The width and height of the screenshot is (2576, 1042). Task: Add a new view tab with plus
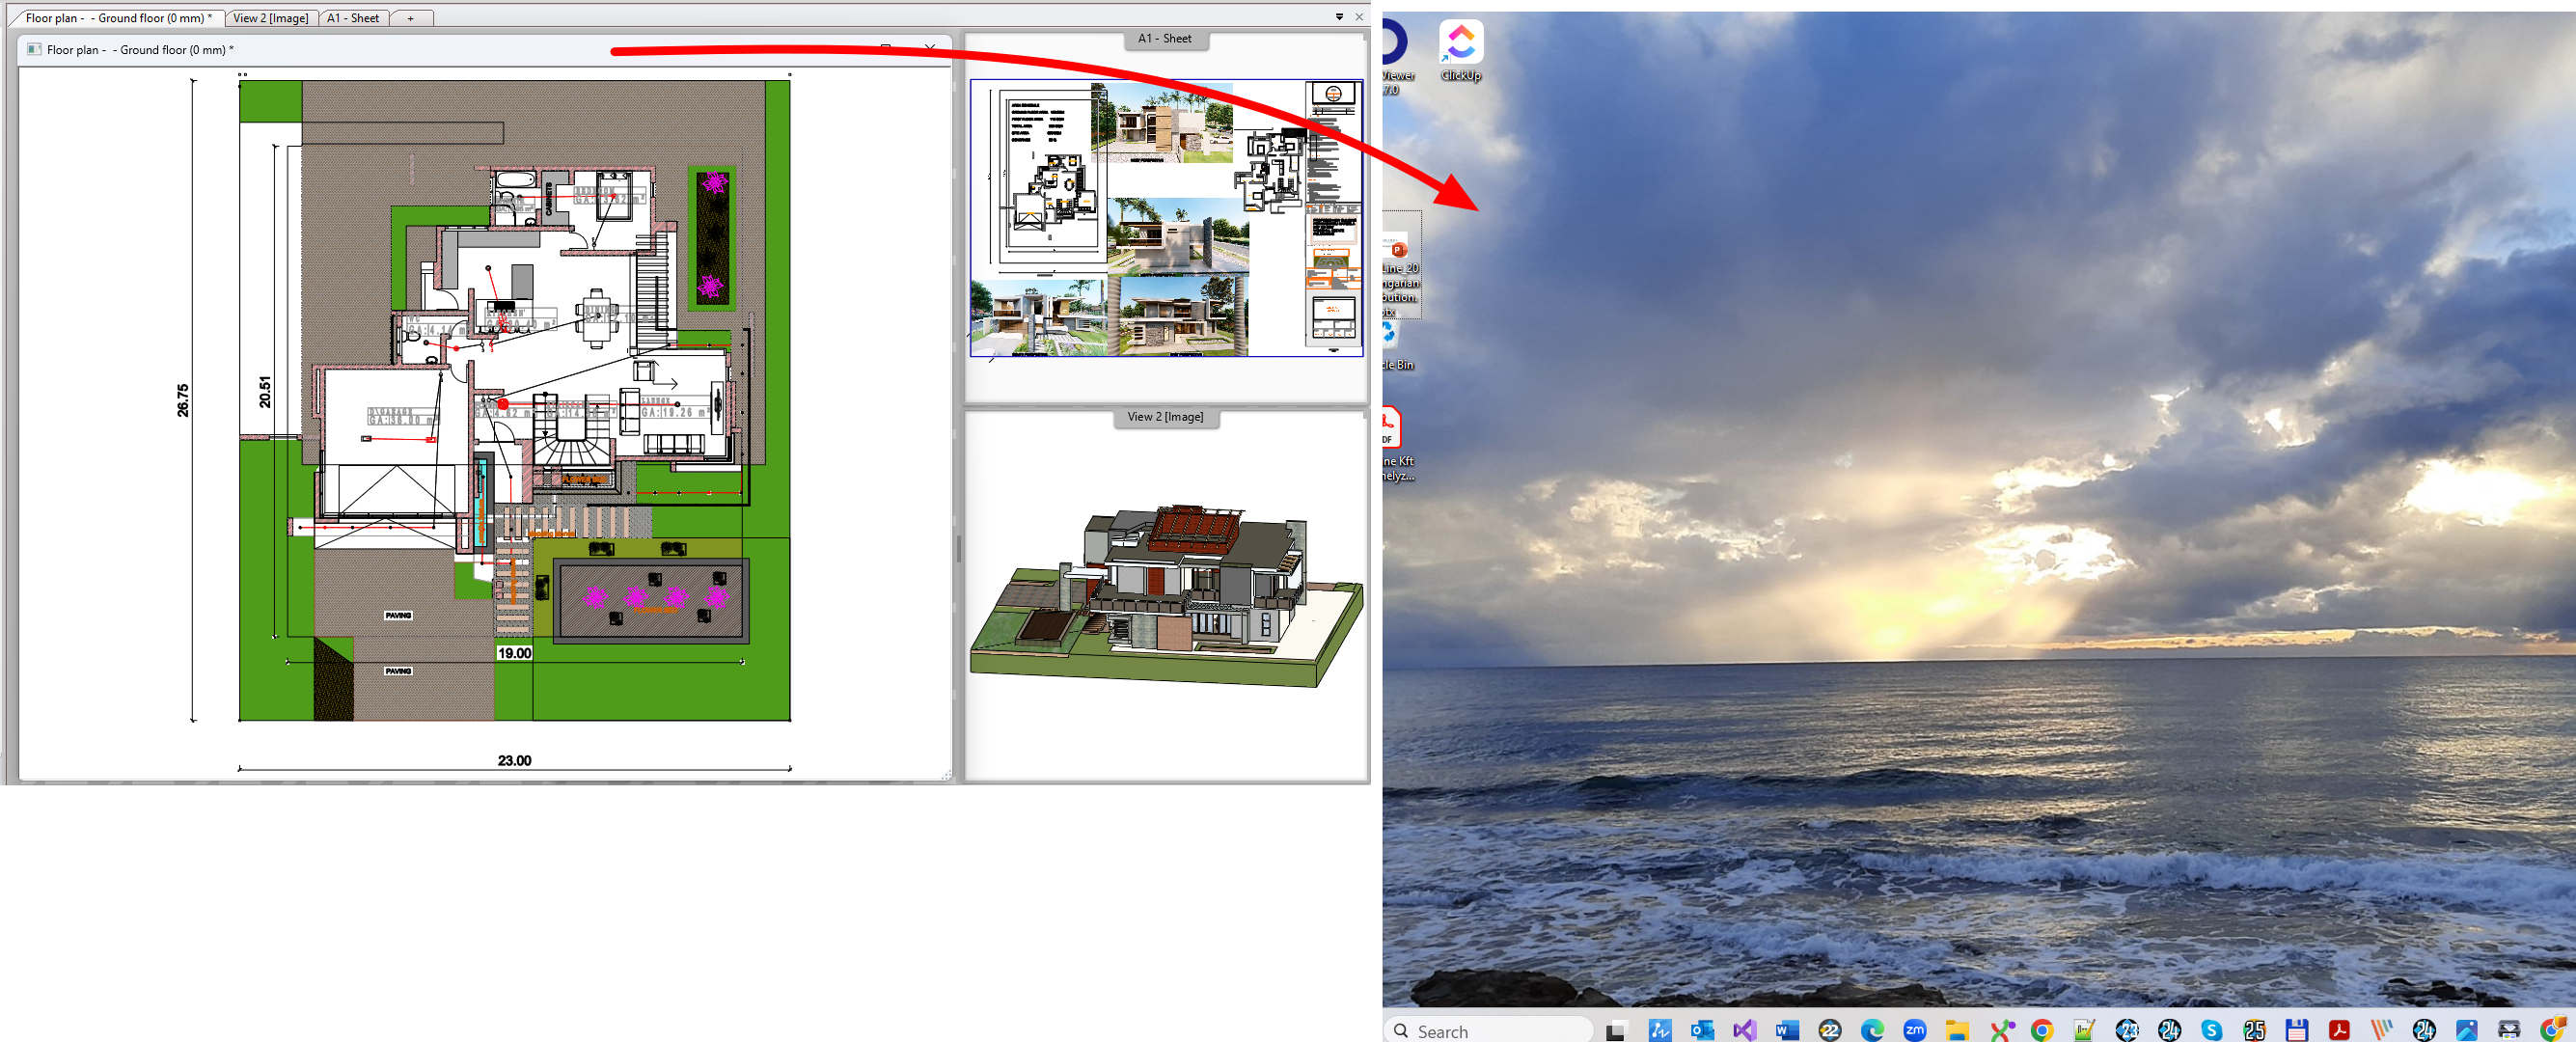(410, 18)
